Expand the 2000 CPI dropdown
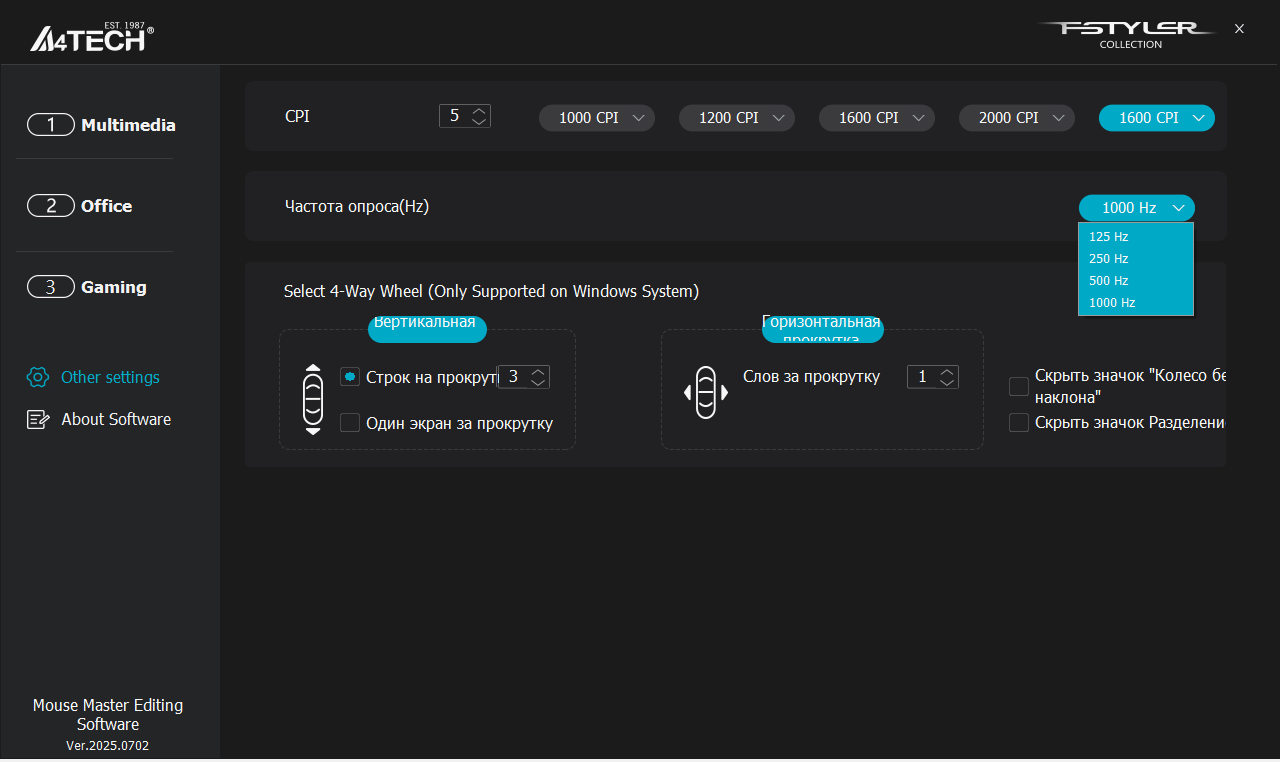 tap(1017, 118)
